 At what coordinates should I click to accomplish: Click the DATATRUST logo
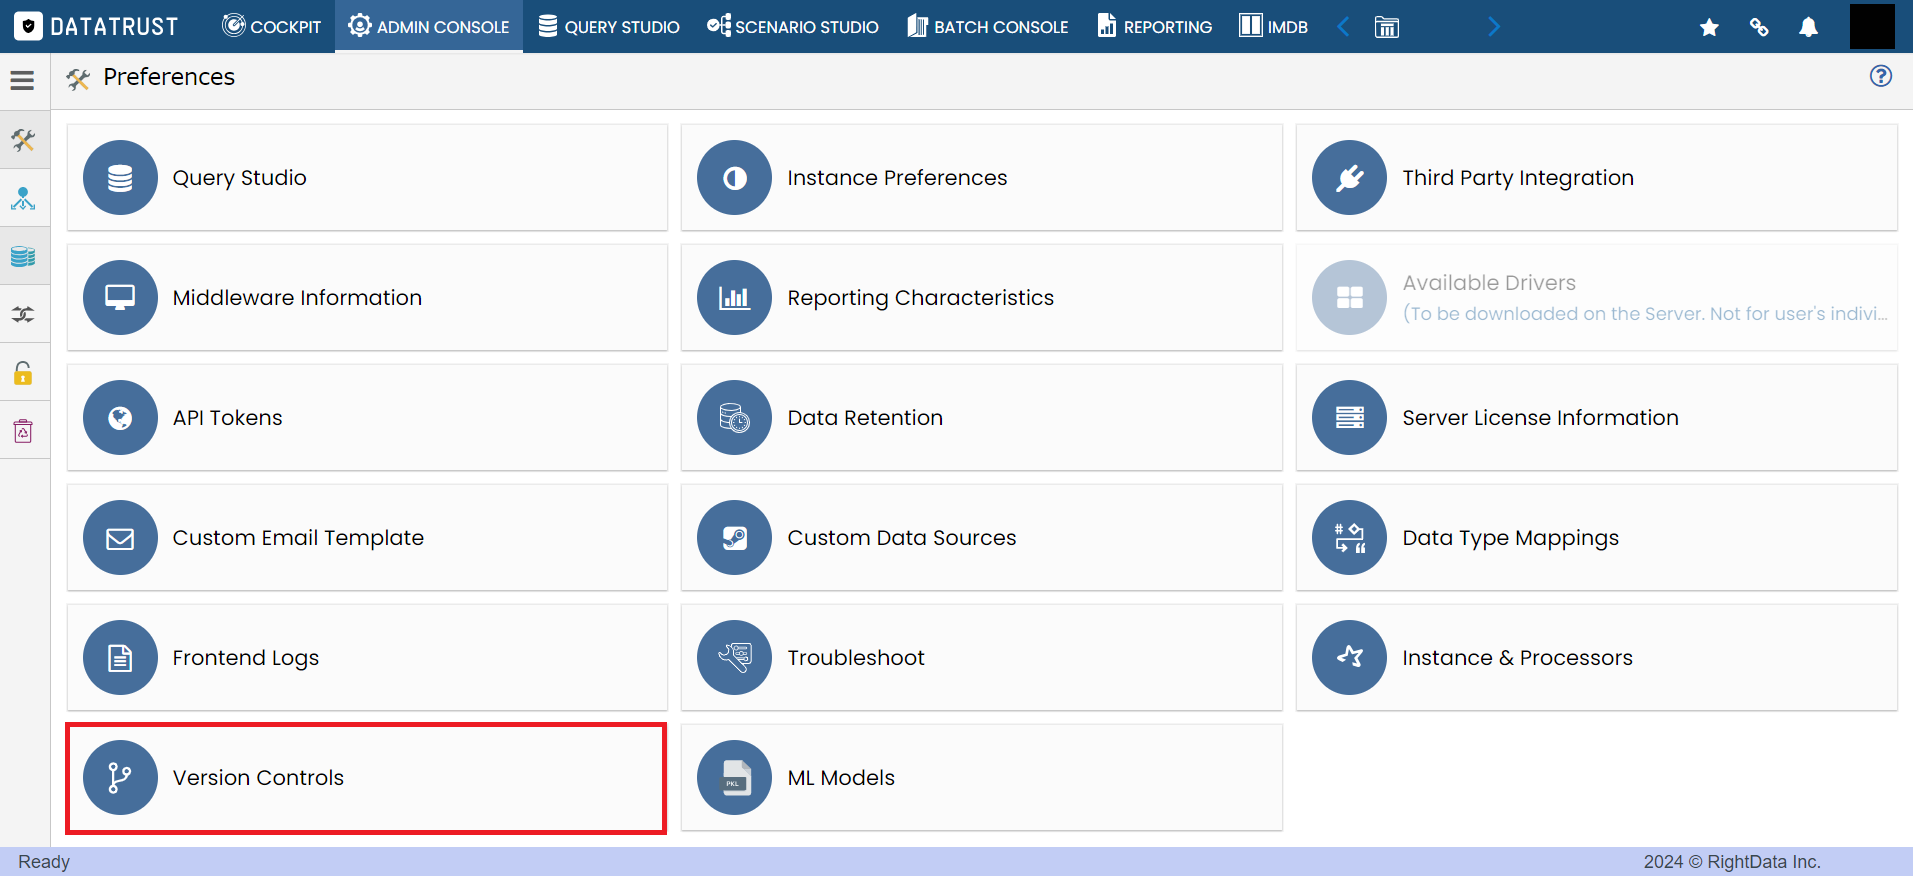[x=97, y=26]
